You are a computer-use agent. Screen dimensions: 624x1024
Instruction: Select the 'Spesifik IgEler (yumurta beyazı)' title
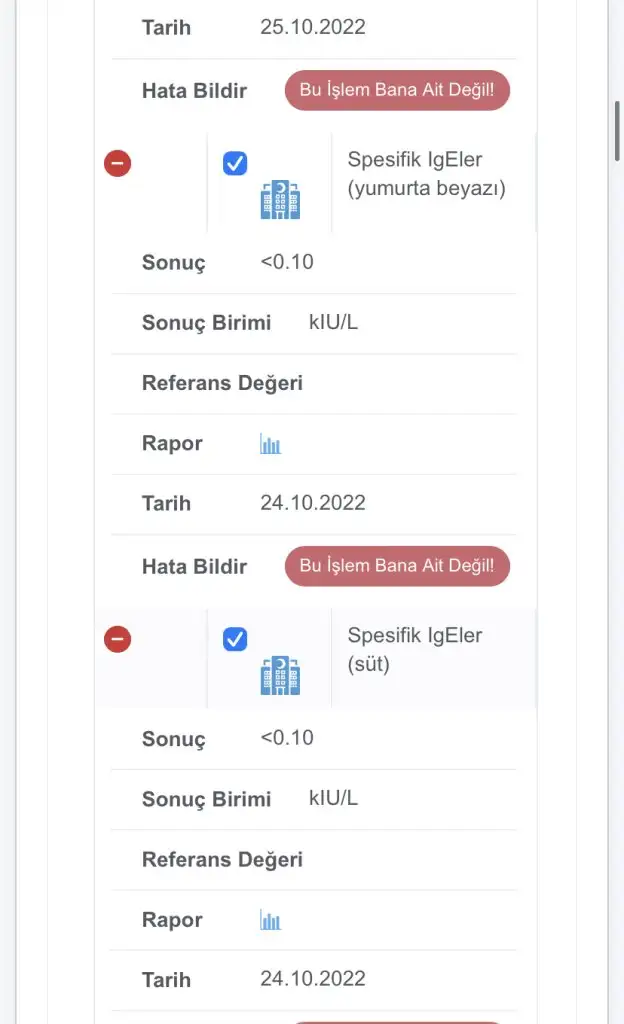(426, 174)
